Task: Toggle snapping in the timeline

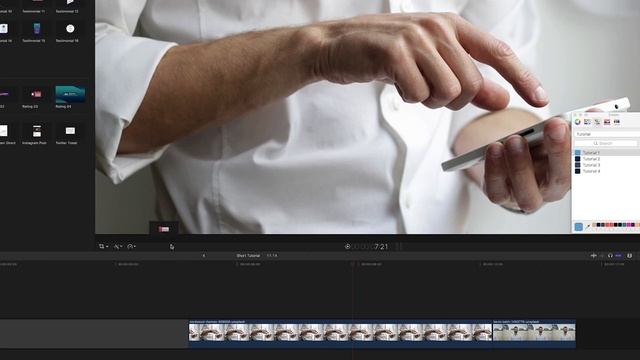Action: pos(618,256)
